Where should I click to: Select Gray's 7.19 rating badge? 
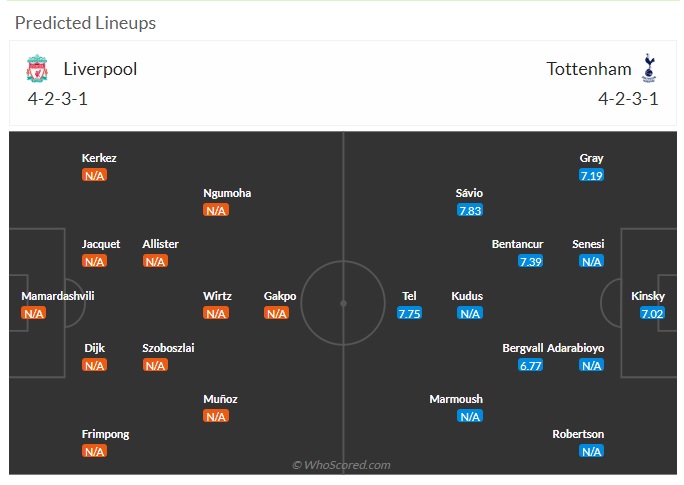tap(592, 175)
